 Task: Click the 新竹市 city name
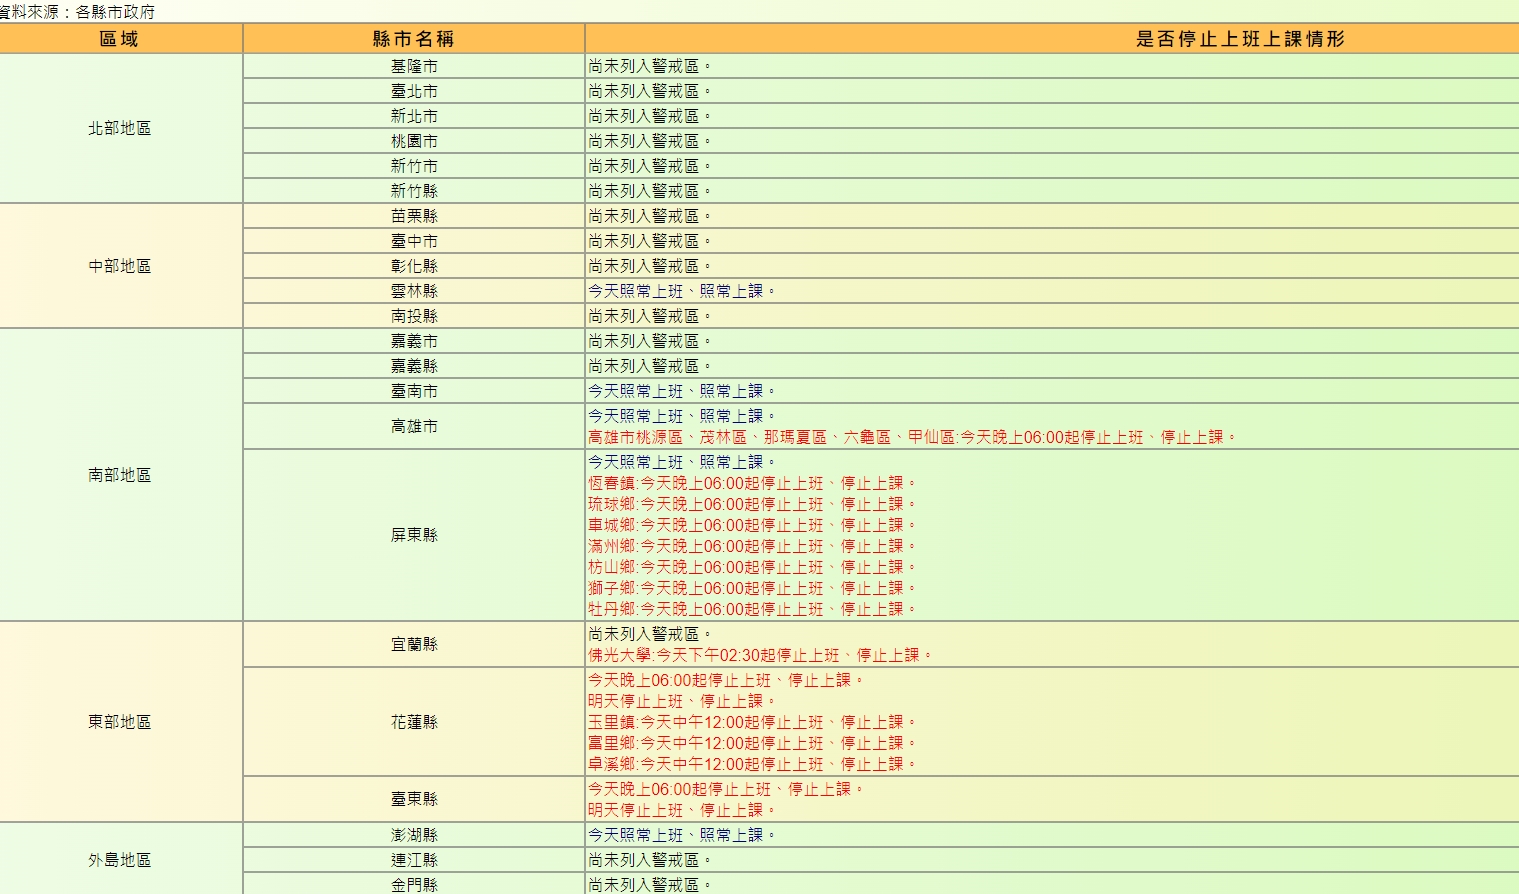414,166
